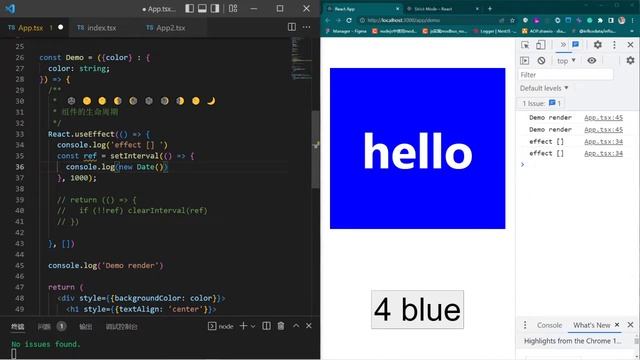Kill terminal with trash icon
640x360 pixels.
[281, 326]
